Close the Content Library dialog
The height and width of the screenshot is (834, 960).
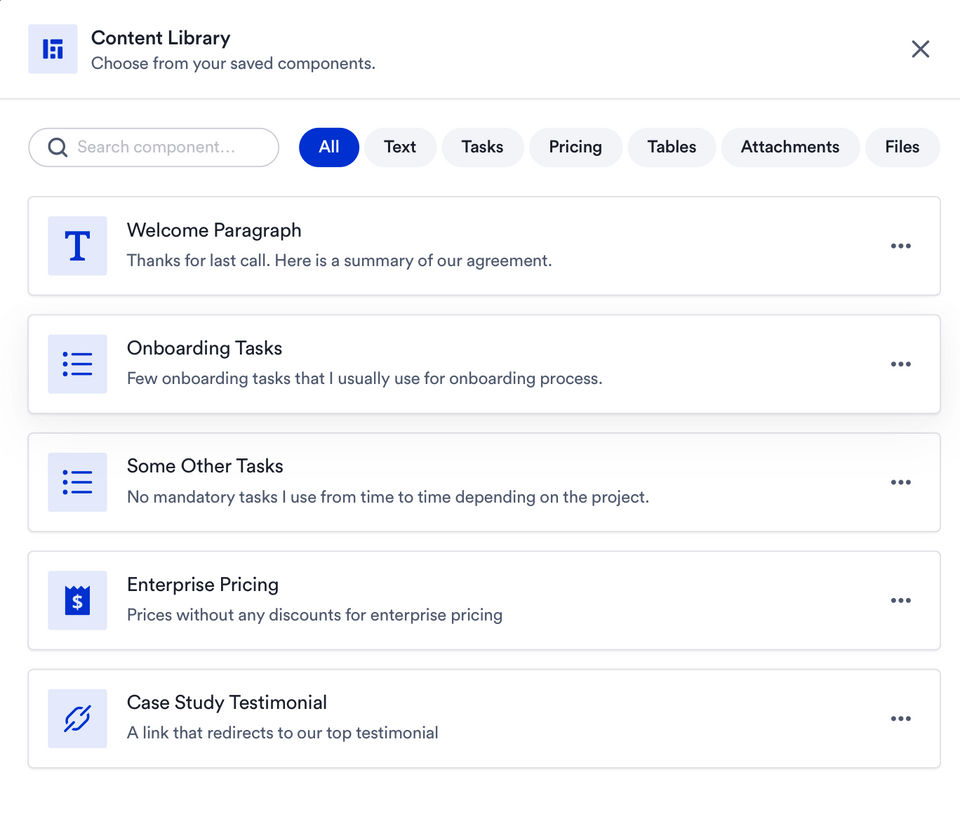click(x=920, y=49)
